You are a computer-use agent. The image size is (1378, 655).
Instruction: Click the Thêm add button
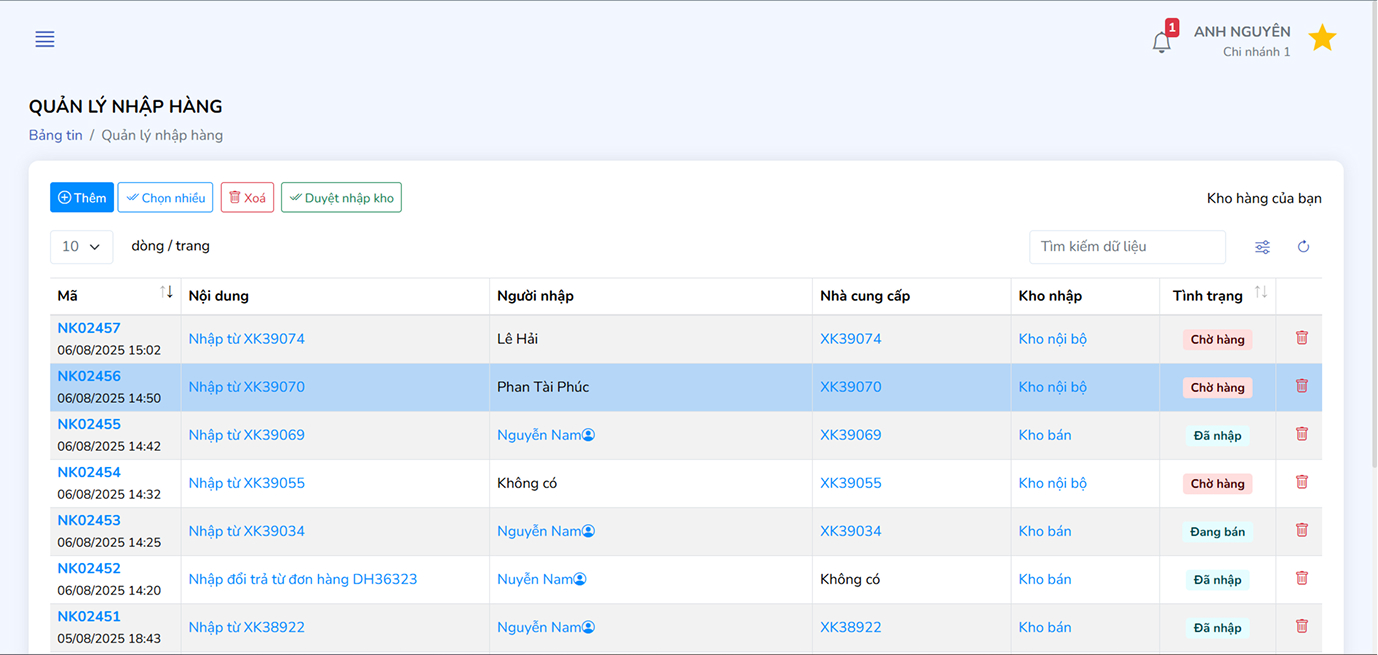(x=82, y=198)
